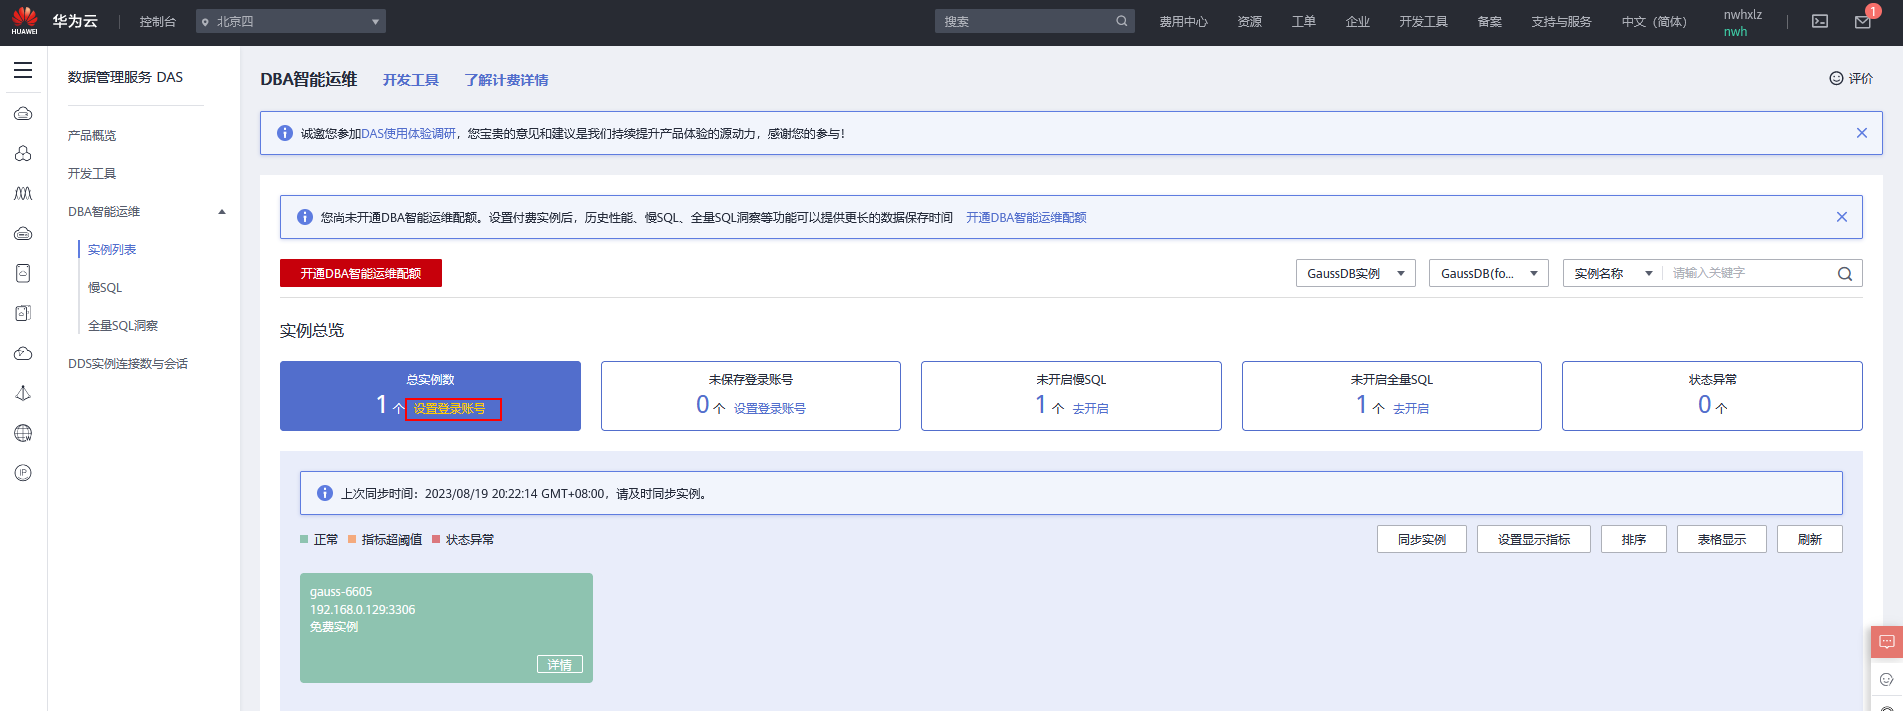Open 支持与服务 in the top menu

(x=1561, y=21)
